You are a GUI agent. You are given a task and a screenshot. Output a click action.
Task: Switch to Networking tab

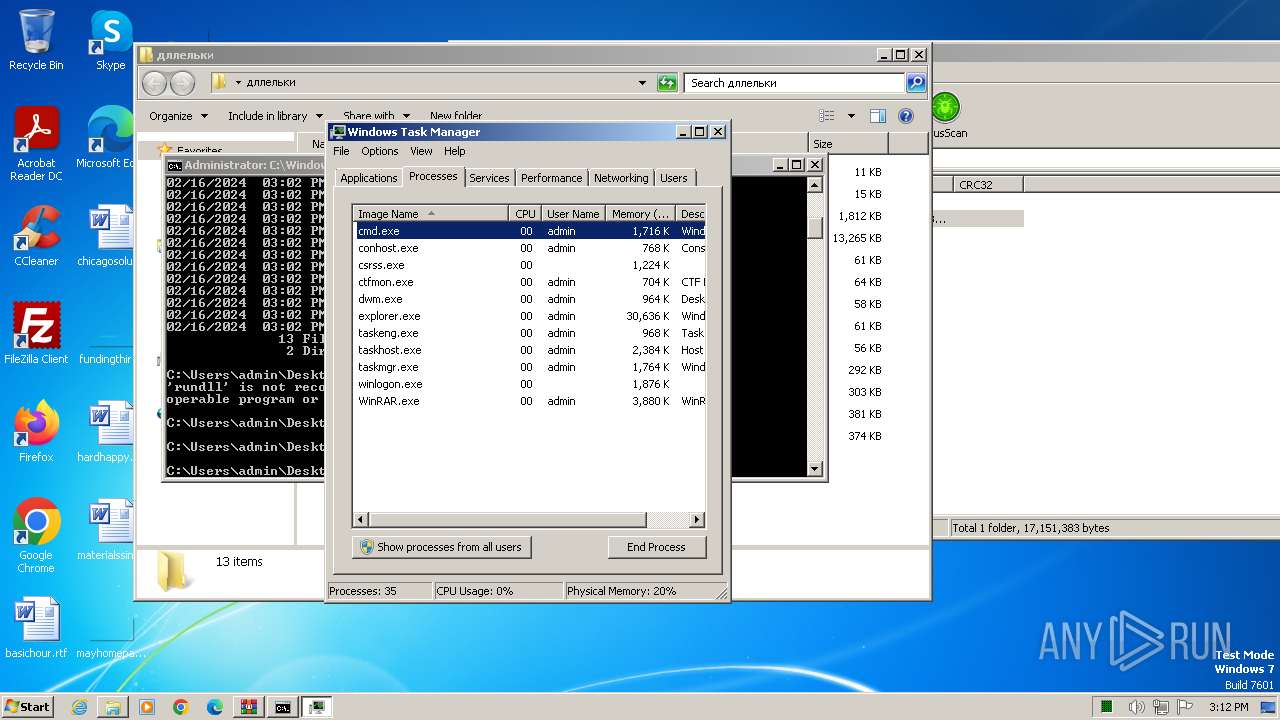(x=621, y=178)
